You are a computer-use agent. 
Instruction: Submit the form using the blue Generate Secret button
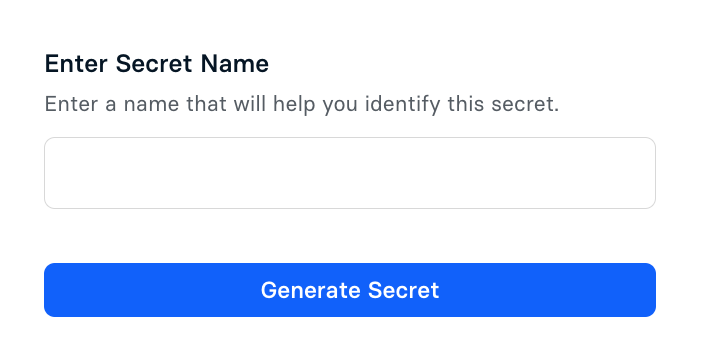click(x=350, y=290)
